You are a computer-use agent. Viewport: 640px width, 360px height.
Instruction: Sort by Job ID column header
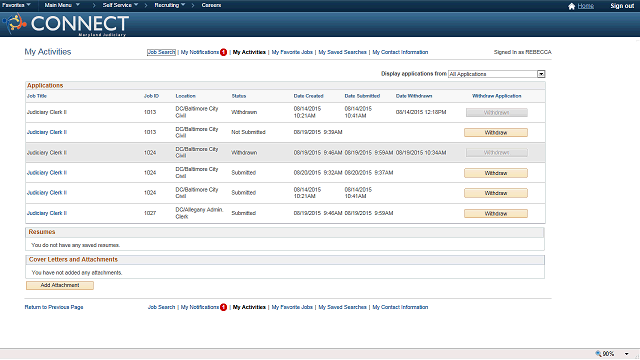[x=151, y=96]
